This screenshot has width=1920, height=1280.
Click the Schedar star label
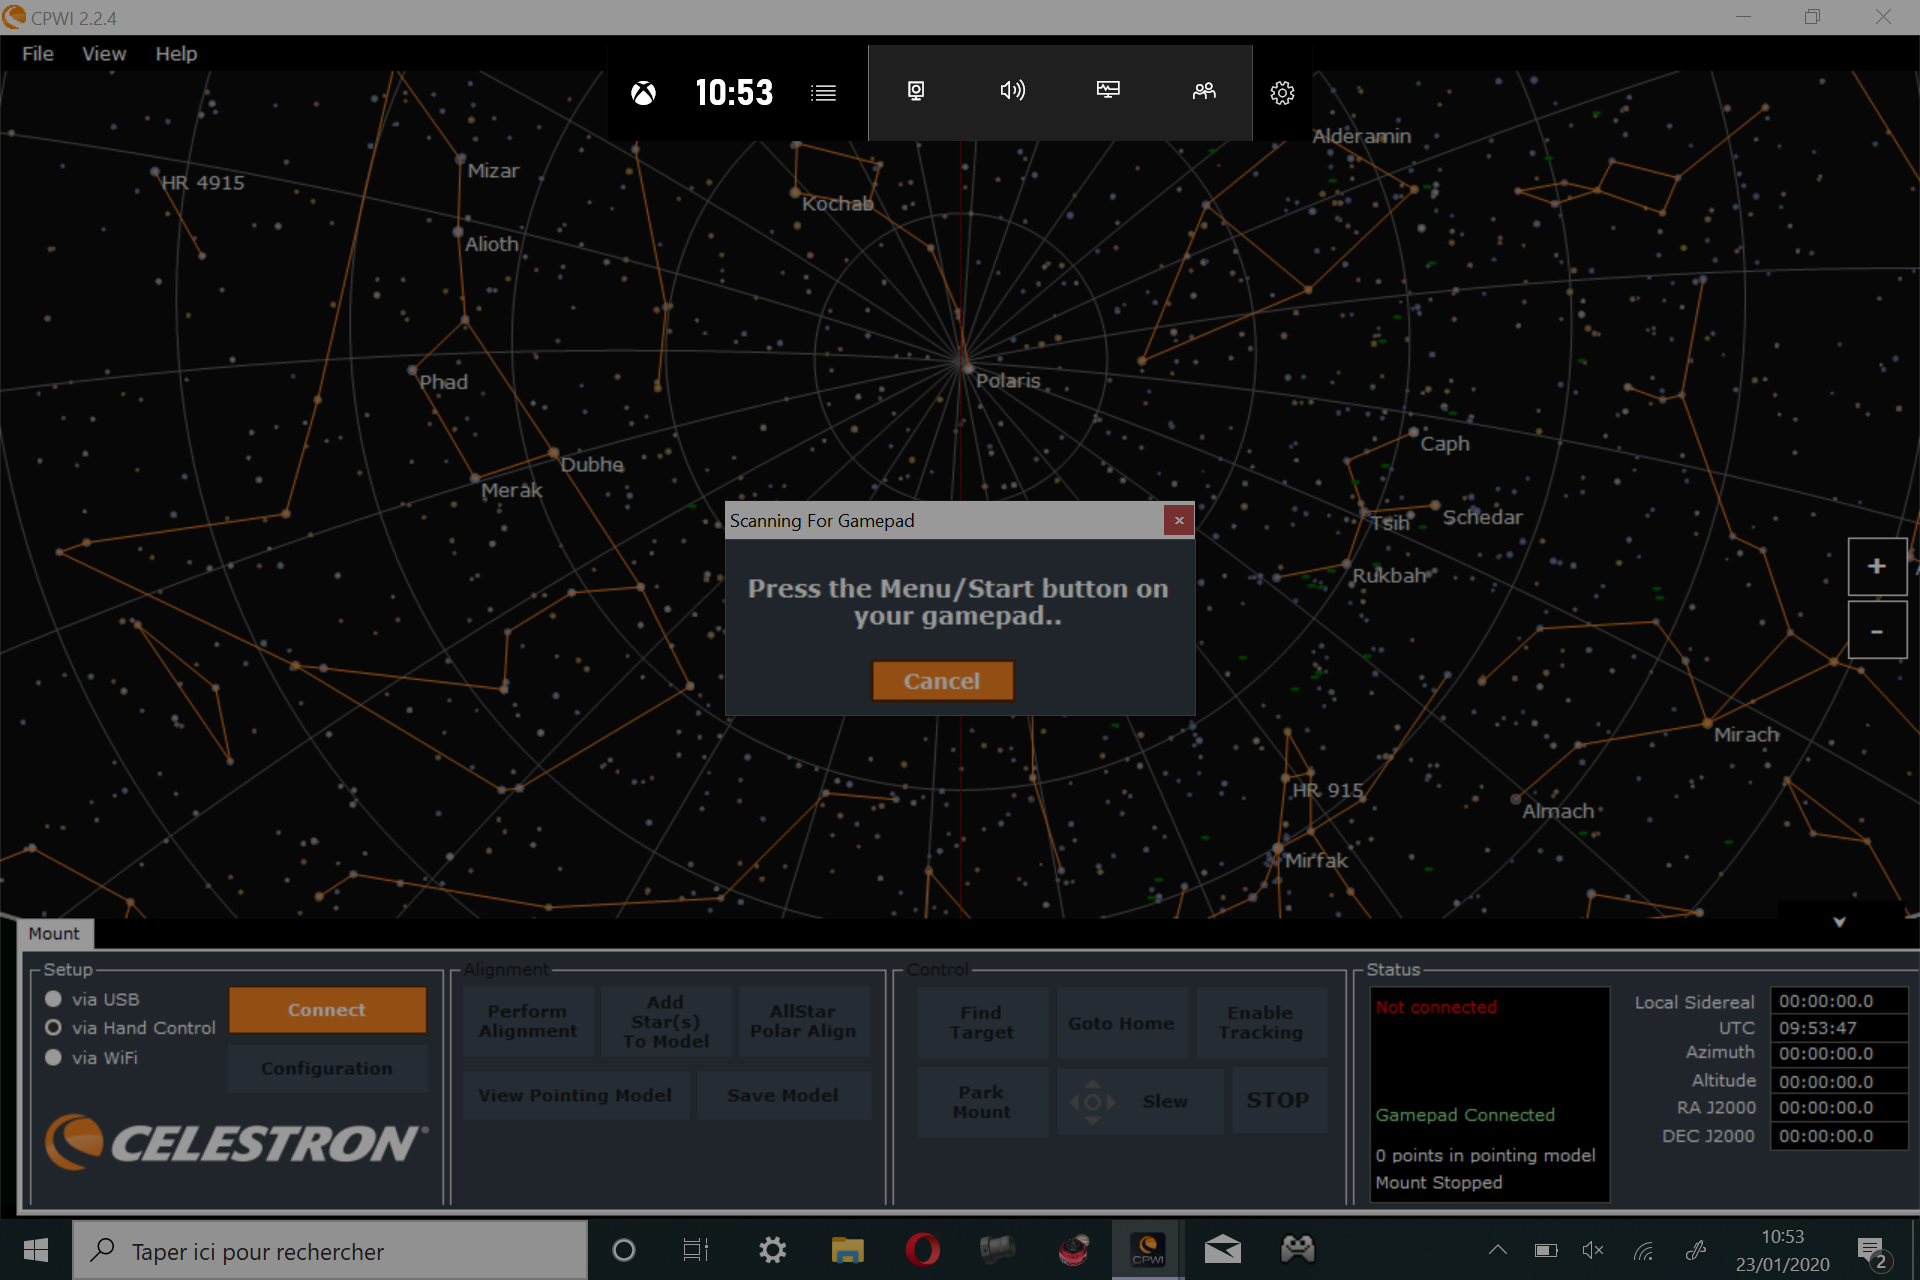pos(1483,517)
